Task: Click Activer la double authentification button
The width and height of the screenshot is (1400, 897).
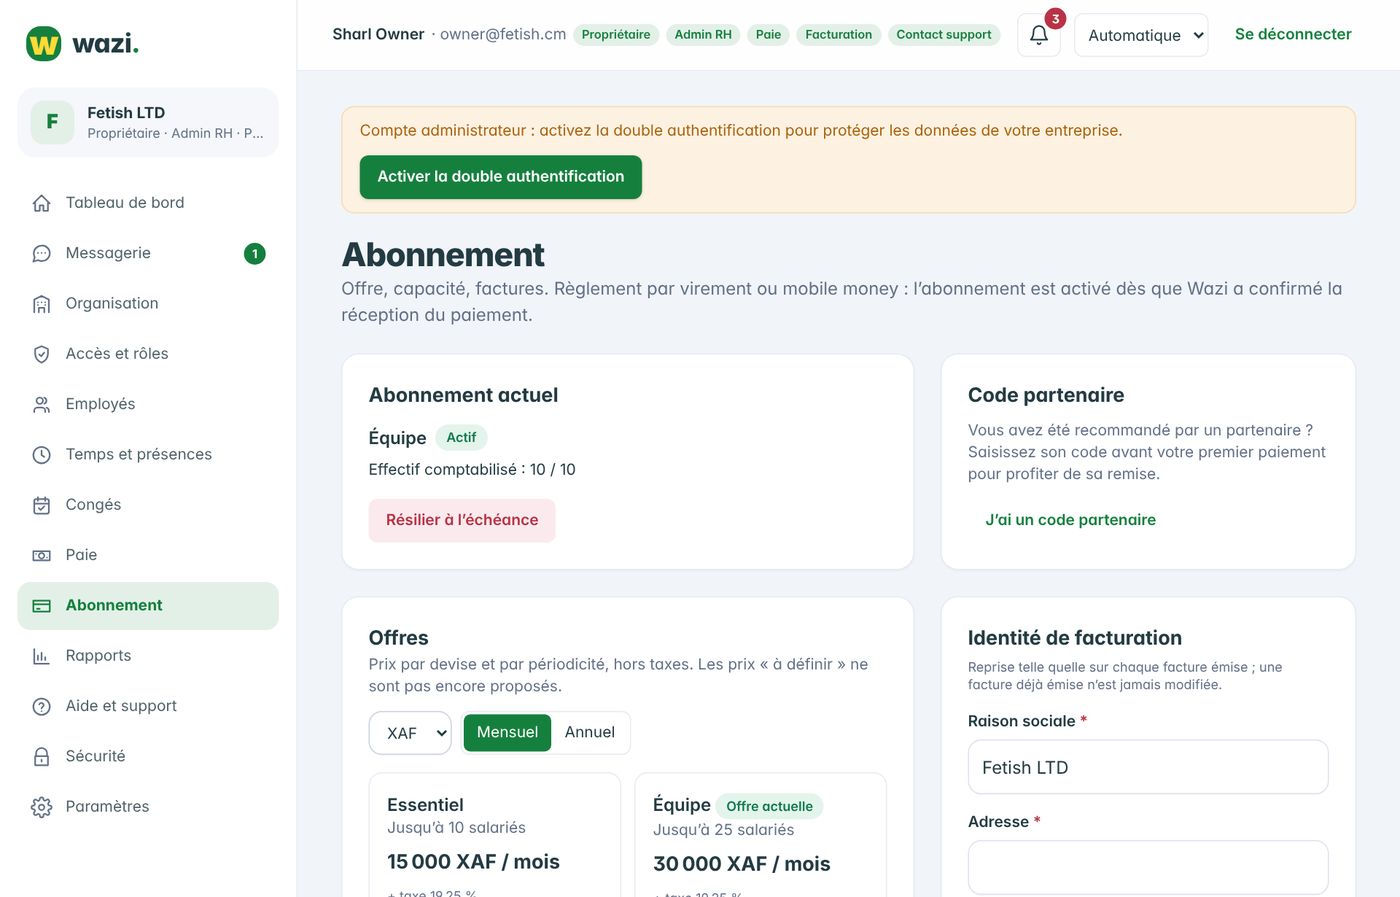Action: (501, 177)
